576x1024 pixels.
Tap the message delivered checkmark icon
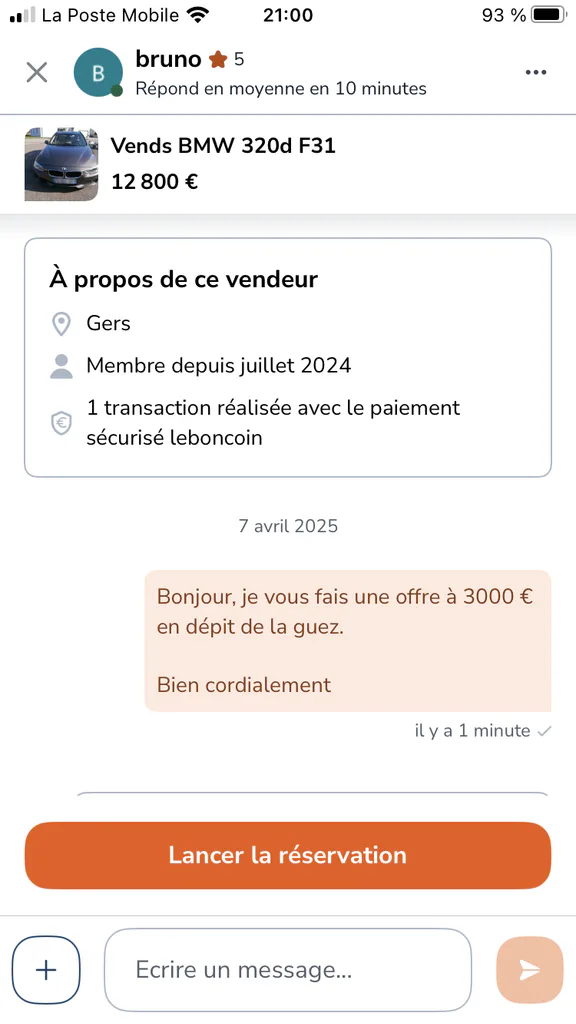[x=543, y=731]
